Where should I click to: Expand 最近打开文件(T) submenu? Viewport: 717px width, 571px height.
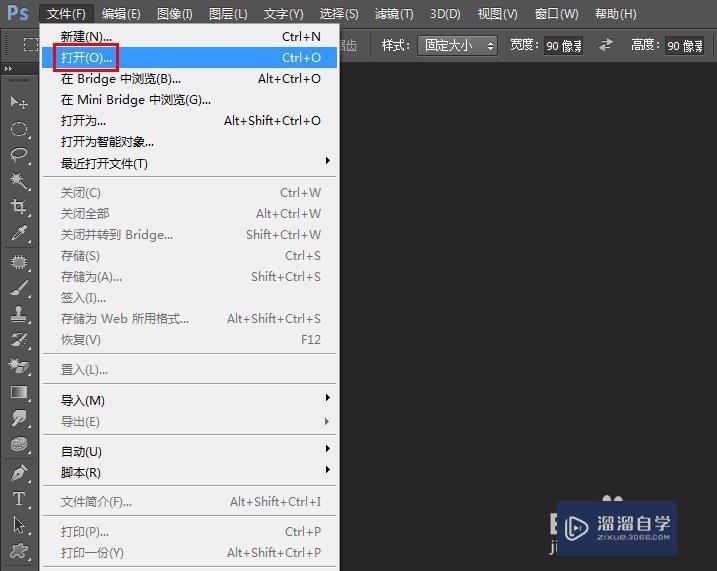189,163
